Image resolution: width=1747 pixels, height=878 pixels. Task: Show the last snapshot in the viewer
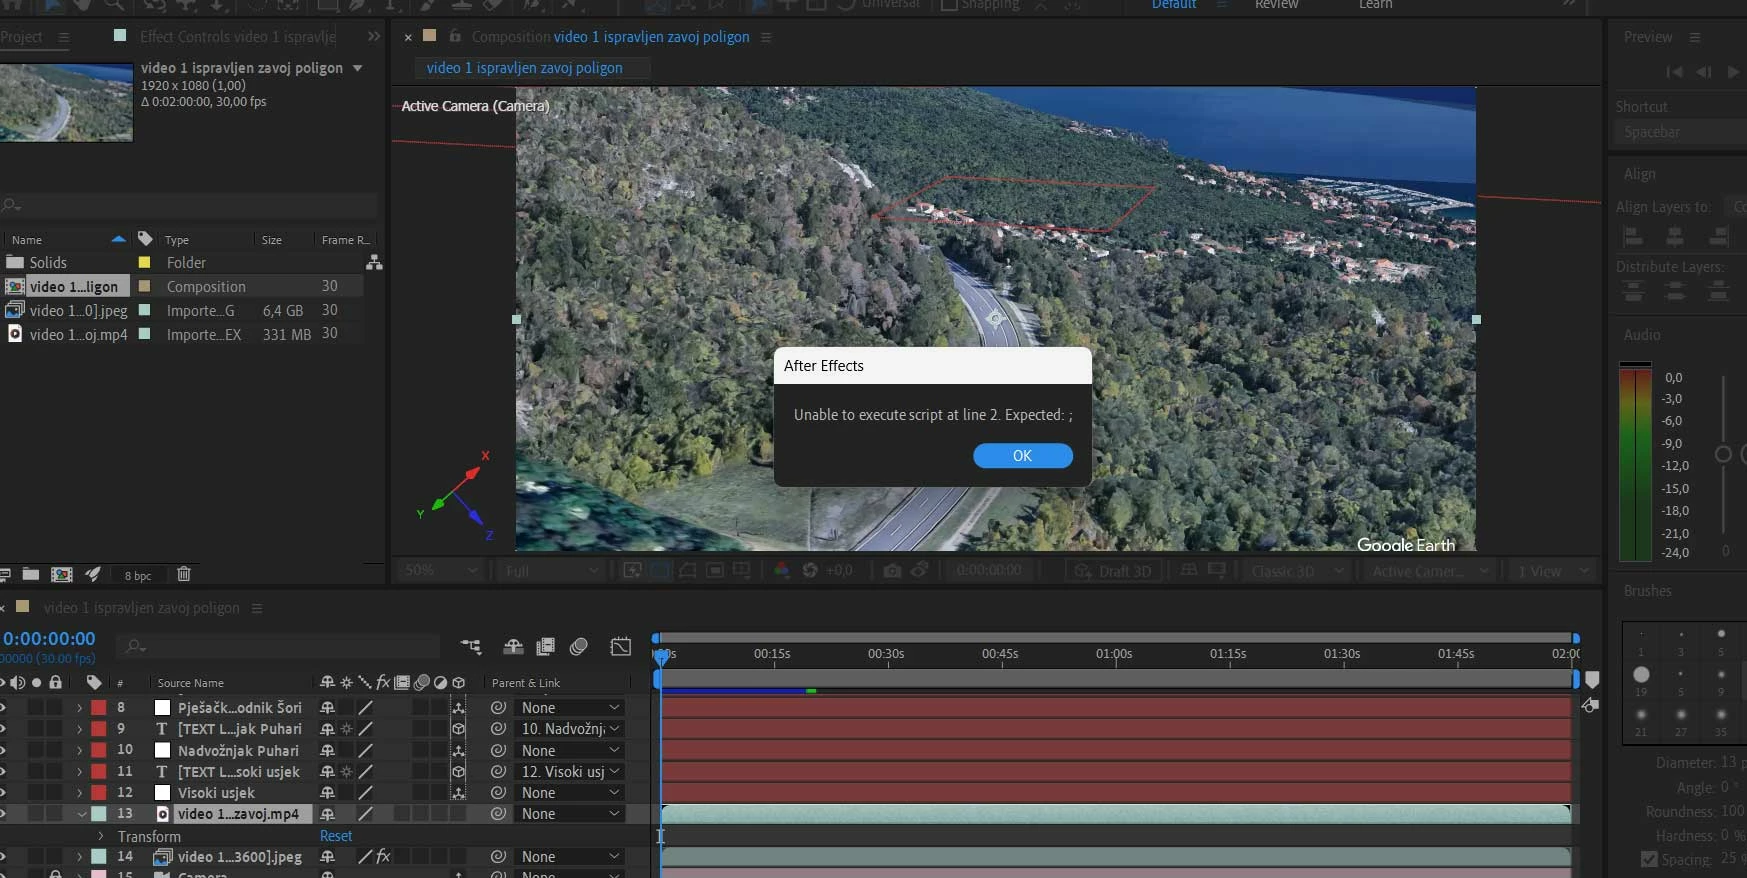[x=919, y=570]
